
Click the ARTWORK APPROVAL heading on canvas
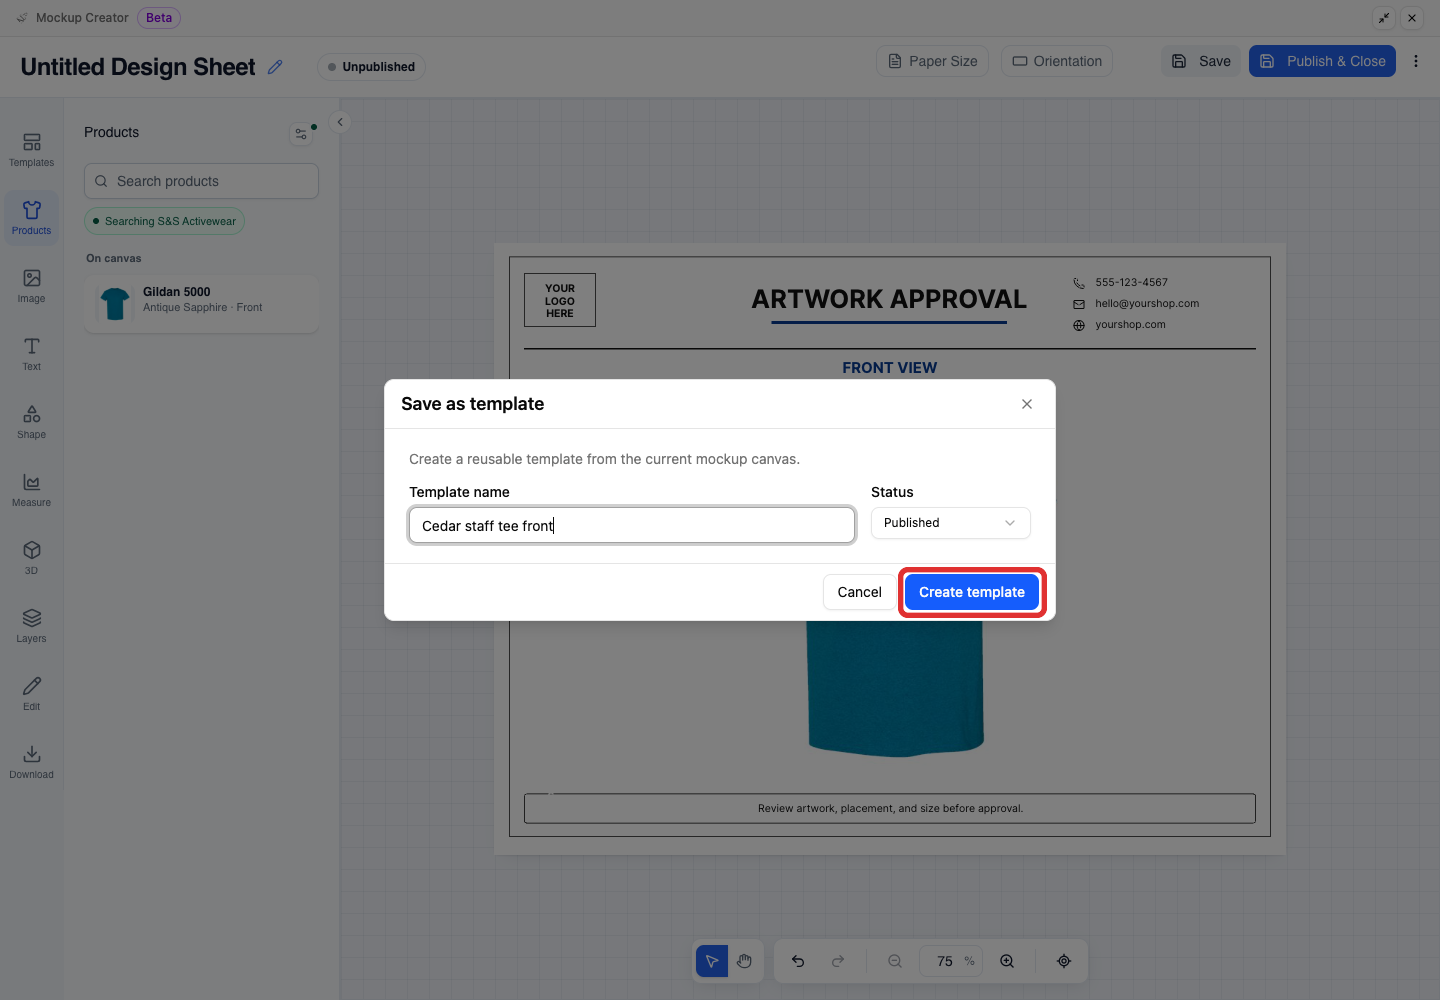pos(889,299)
